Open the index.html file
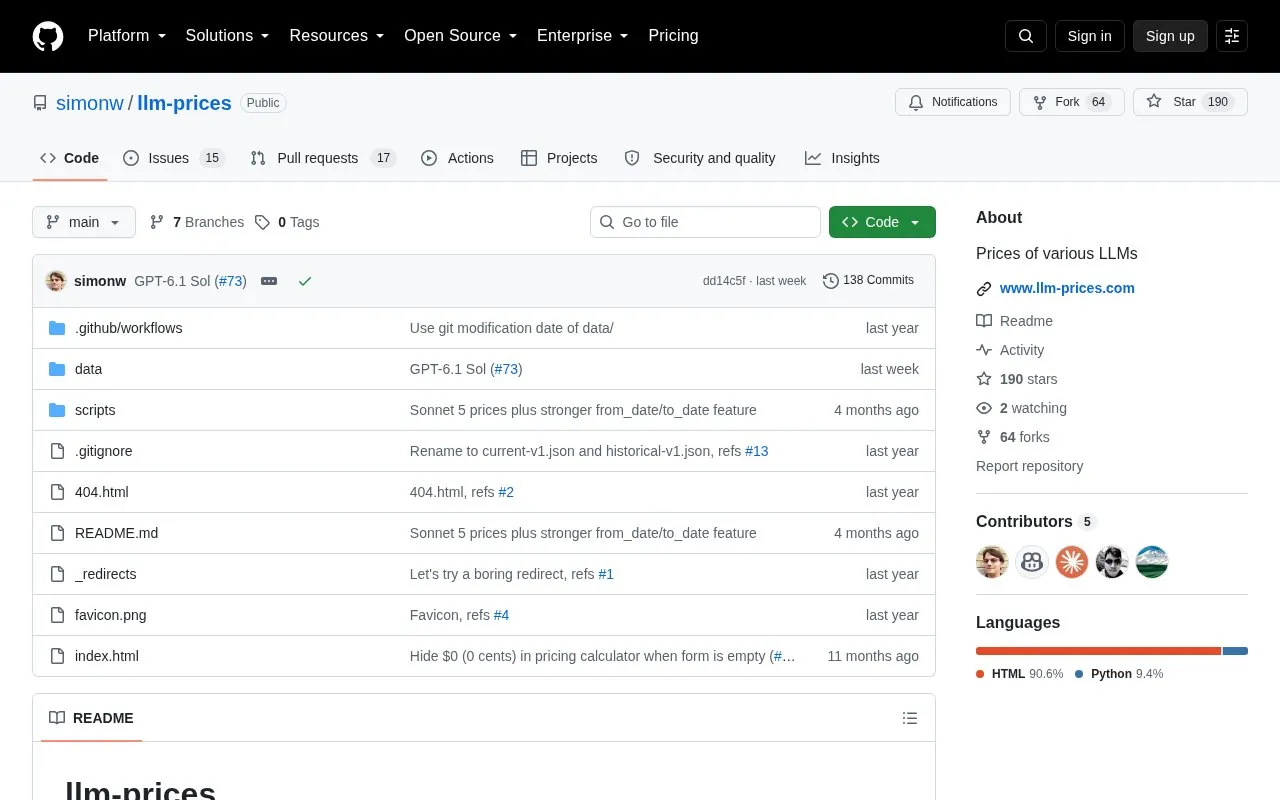This screenshot has width=1280, height=800. pos(107,656)
